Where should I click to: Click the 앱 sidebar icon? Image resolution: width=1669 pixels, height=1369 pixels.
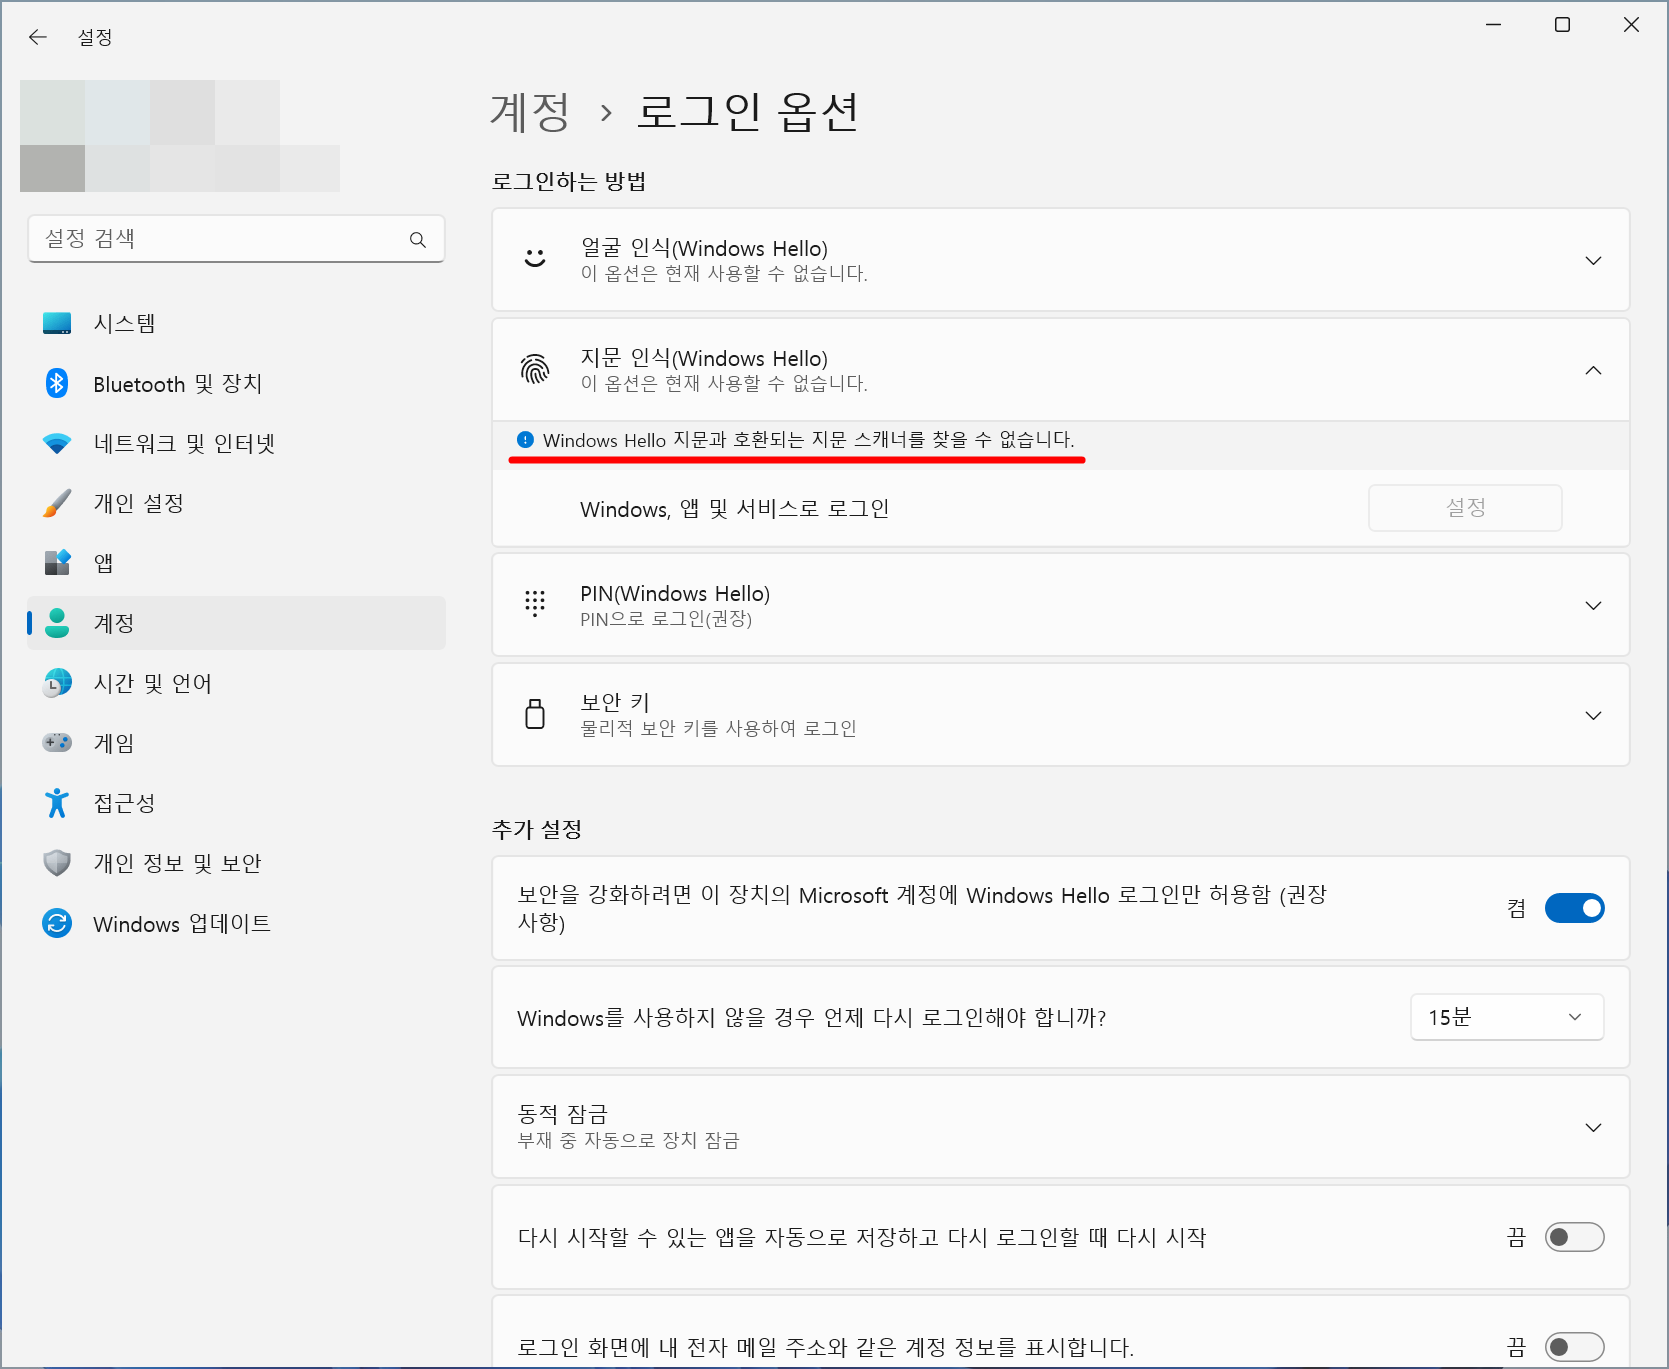click(57, 563)
